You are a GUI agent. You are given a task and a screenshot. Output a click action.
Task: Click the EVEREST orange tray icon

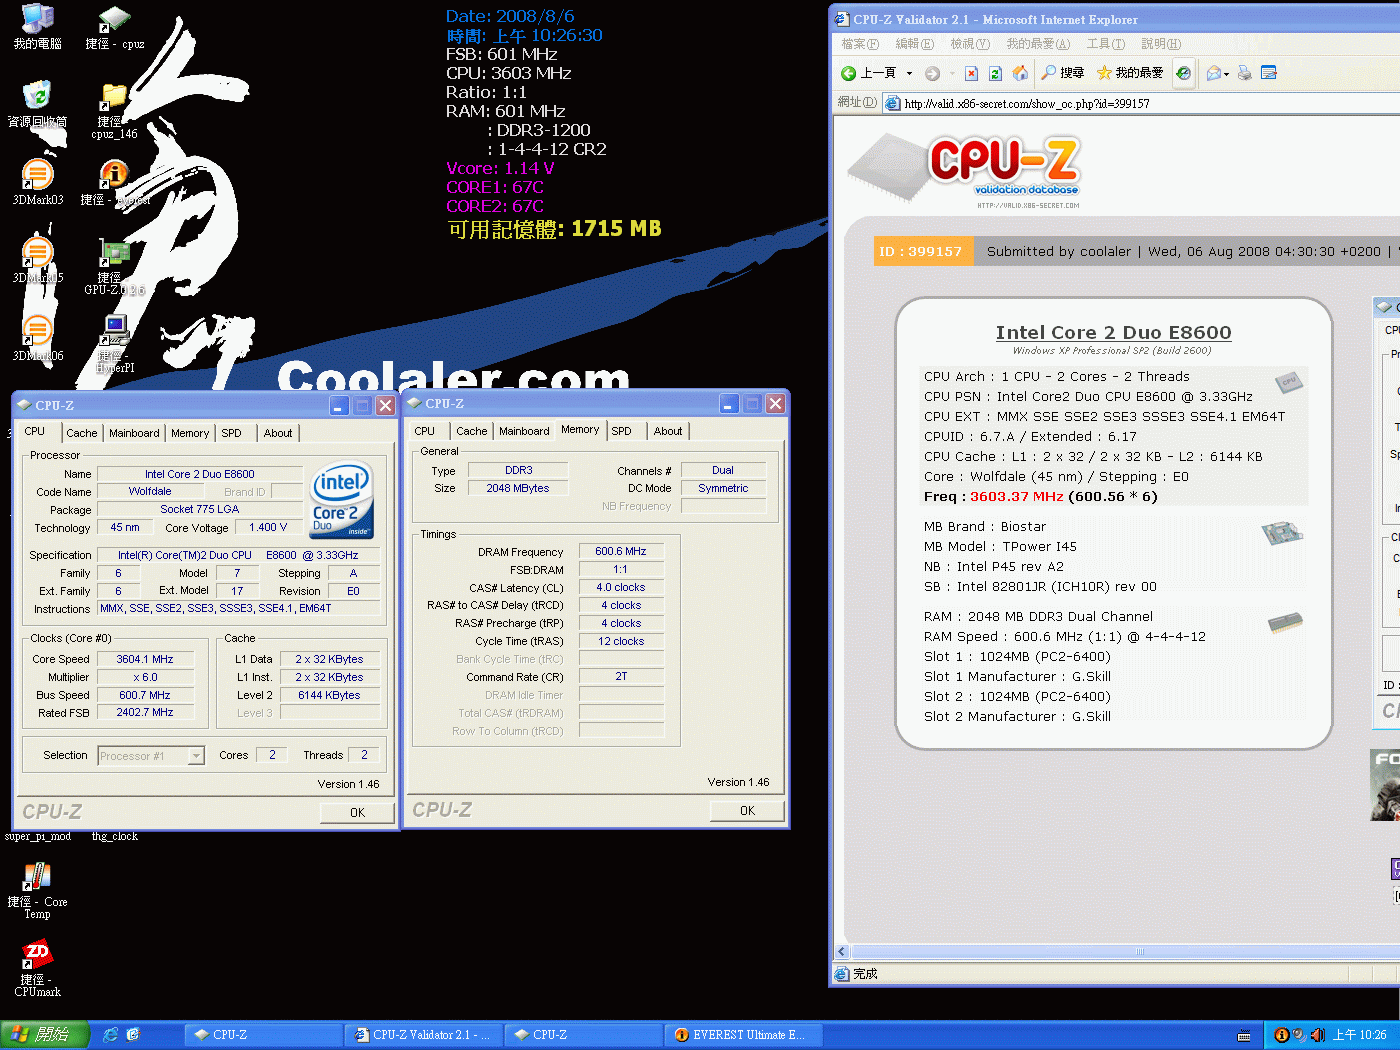pos(1281,1035)
